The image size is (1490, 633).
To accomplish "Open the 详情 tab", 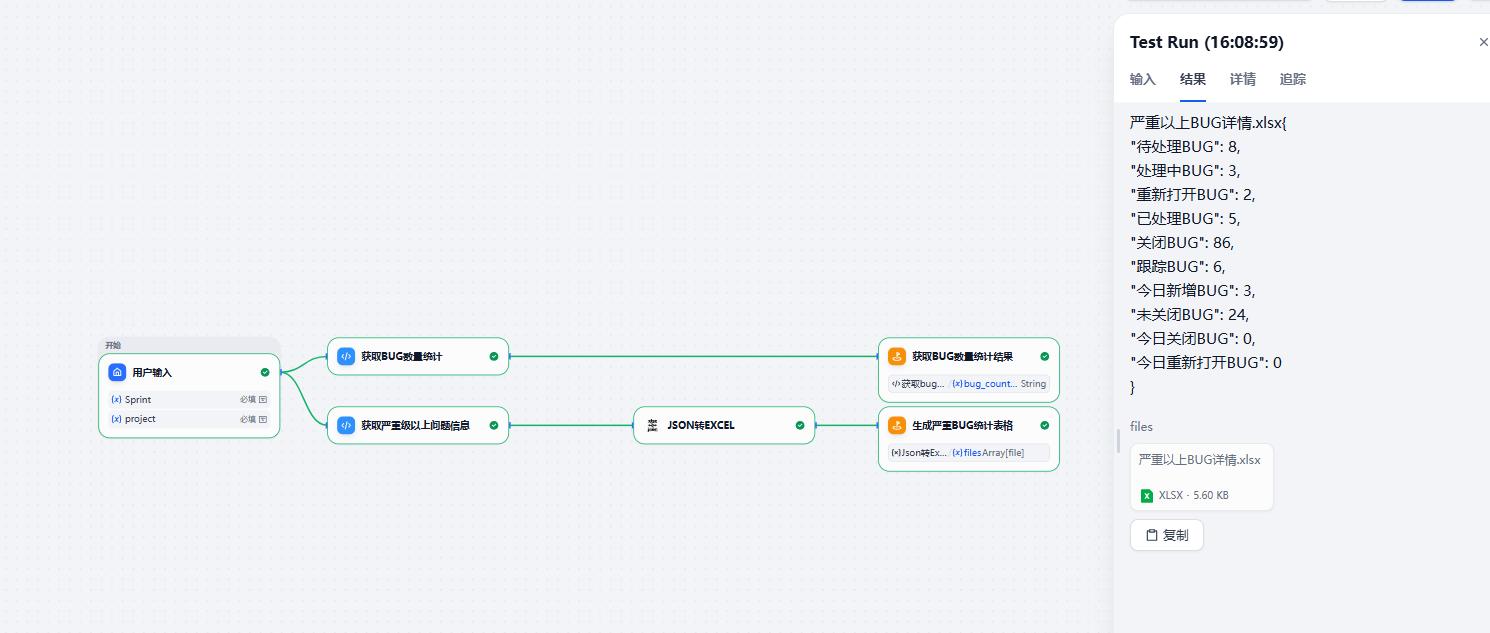I will [x=1242, y=79].
